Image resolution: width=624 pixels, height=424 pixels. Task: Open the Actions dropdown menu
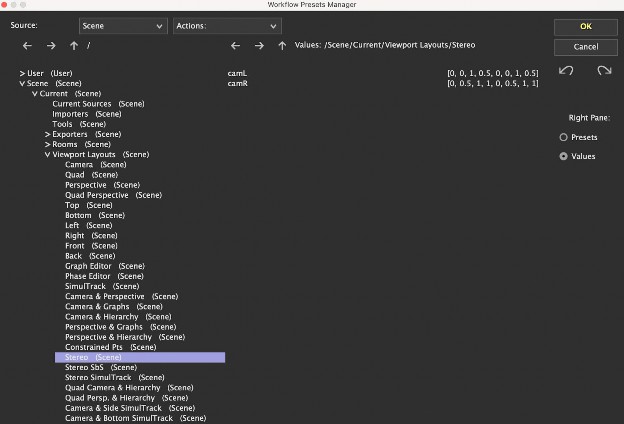(225, 26)
